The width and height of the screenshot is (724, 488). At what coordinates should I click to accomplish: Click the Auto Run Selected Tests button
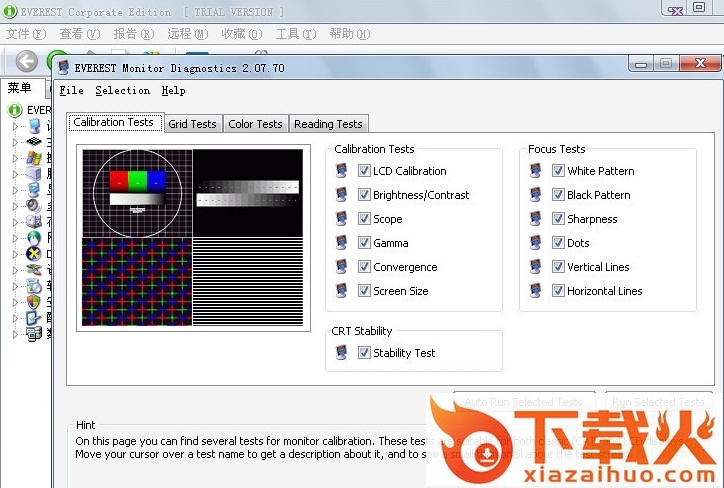coord(524,402)
